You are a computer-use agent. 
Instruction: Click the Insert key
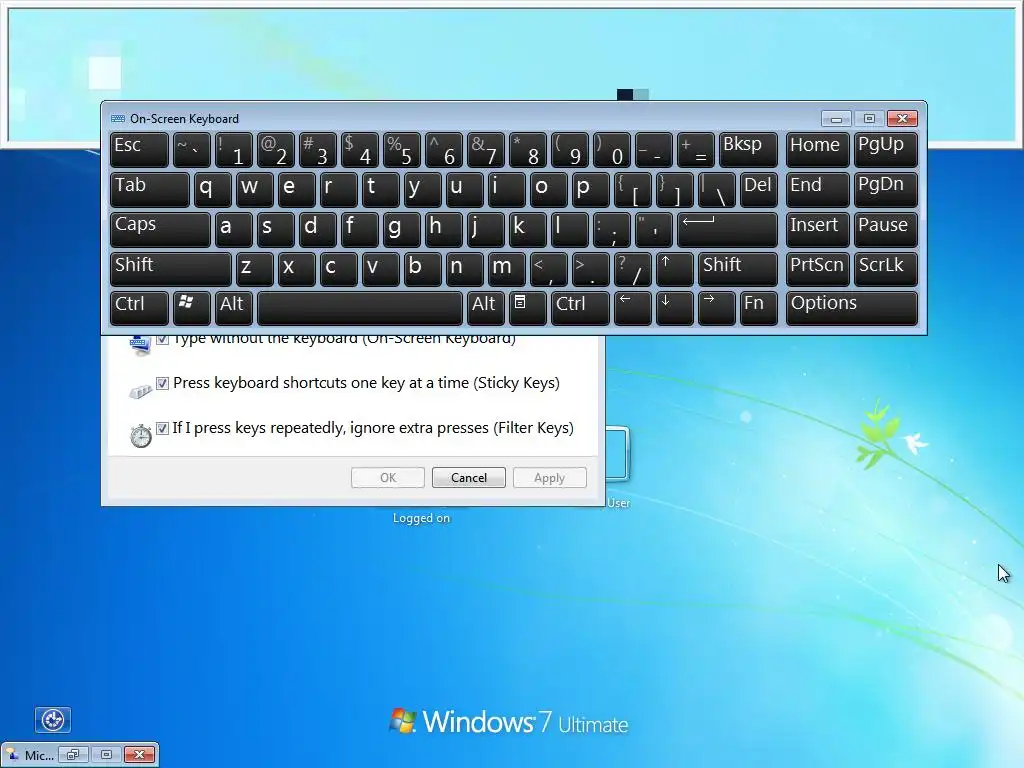[818, 229]
